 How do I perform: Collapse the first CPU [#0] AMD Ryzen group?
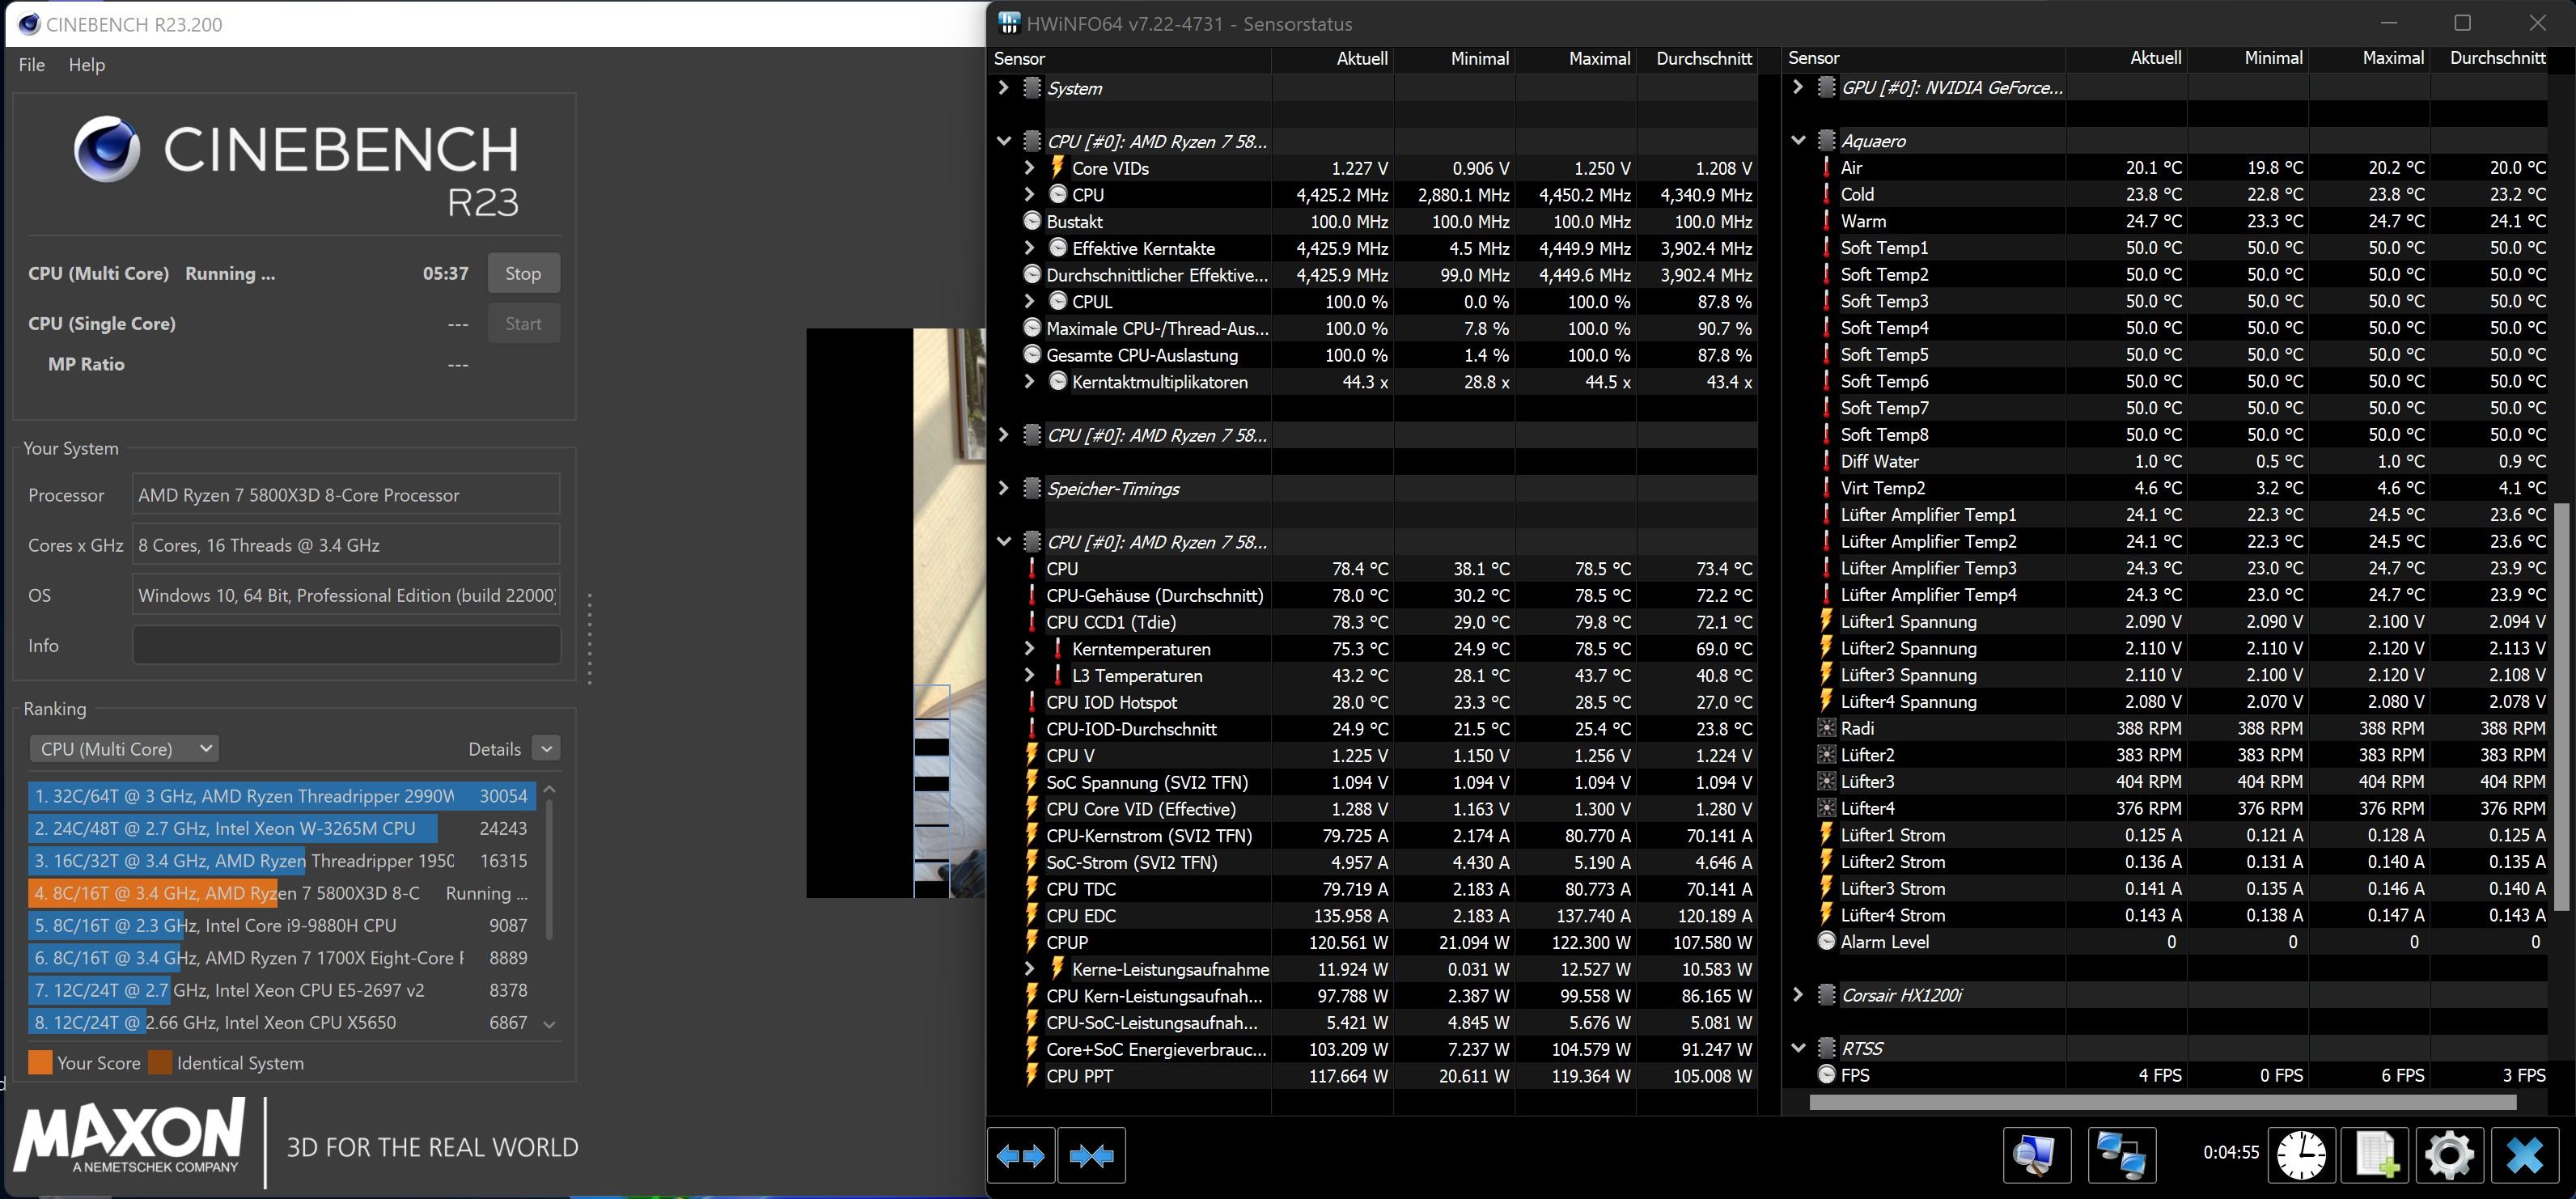pyautogui.click(x=1003, y=141)
